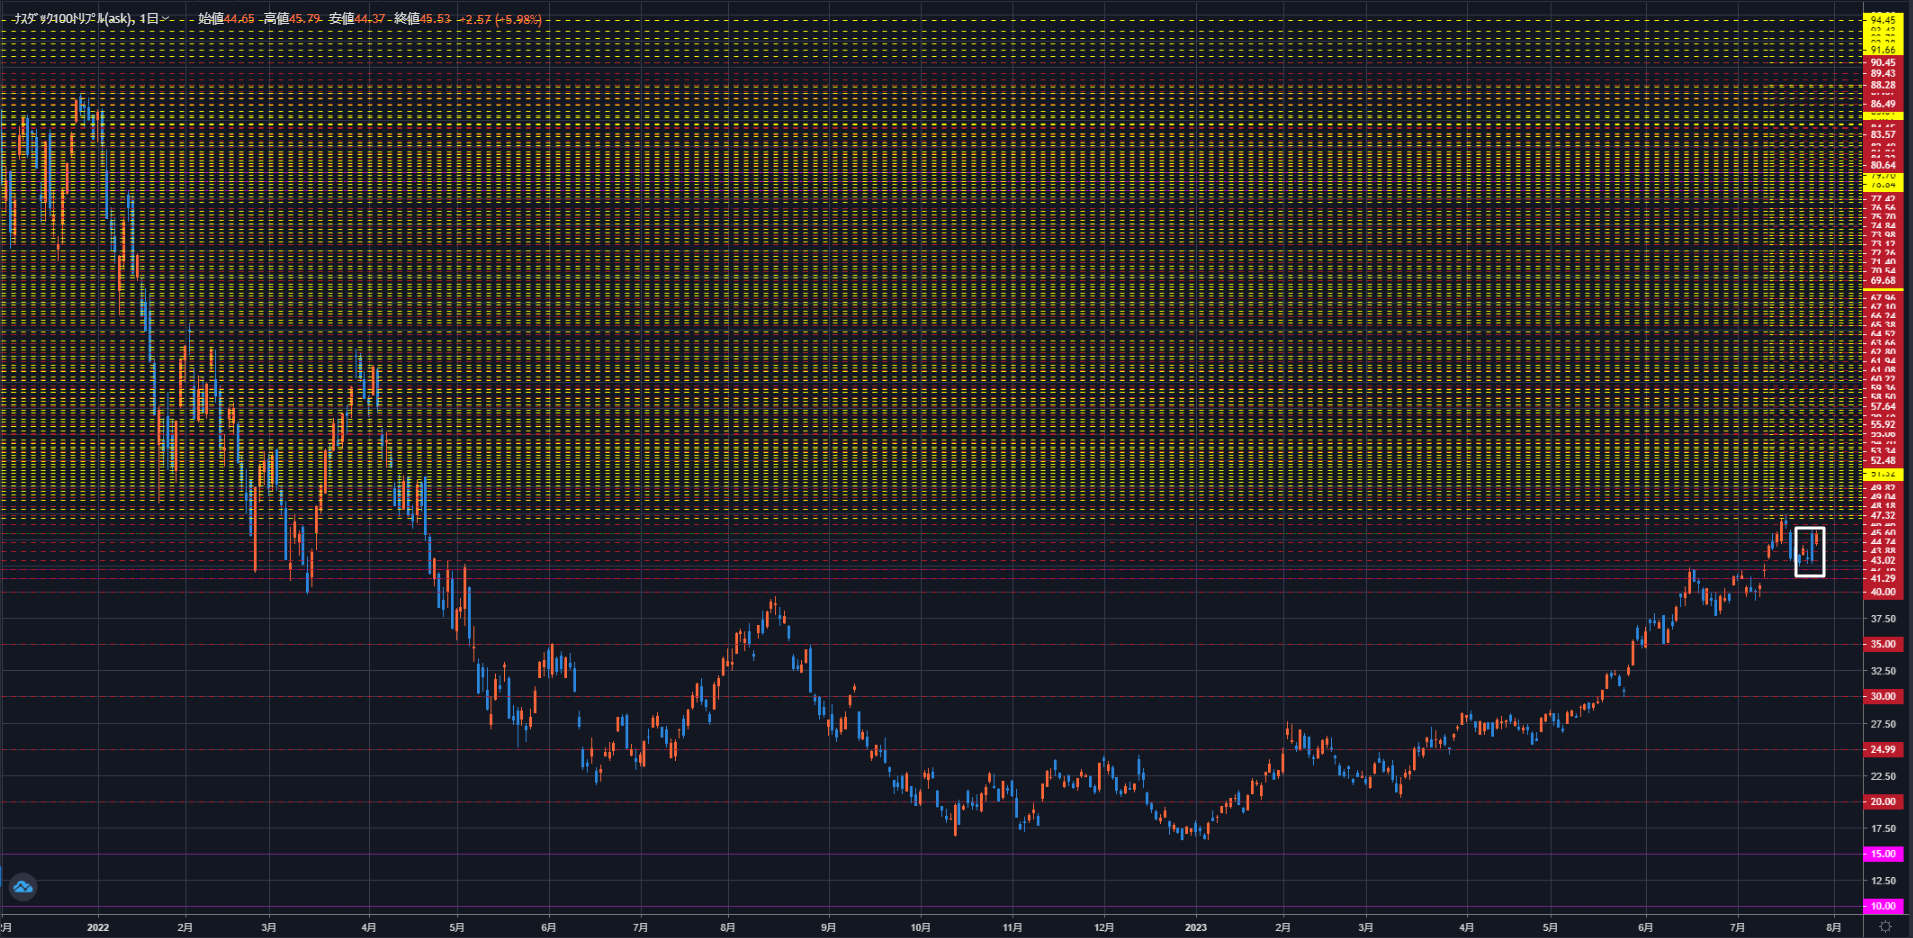Click the 22.50 price scale tick

[x=1883, y=776]
